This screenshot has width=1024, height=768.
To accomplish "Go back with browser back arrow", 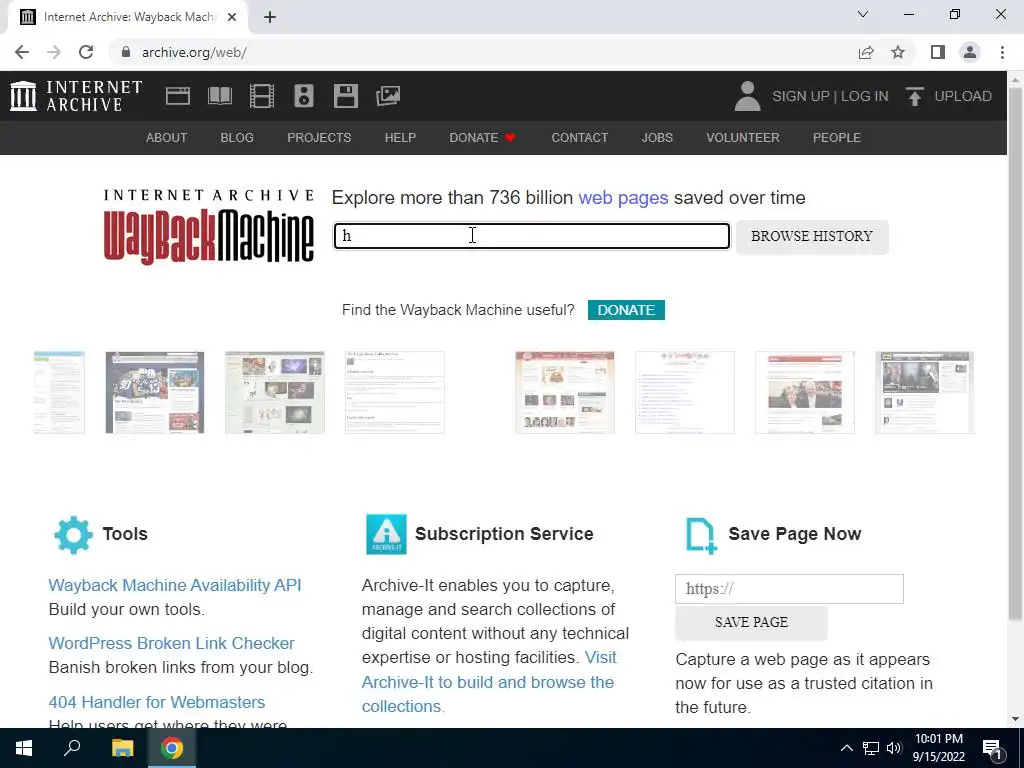I will point(22,52).
